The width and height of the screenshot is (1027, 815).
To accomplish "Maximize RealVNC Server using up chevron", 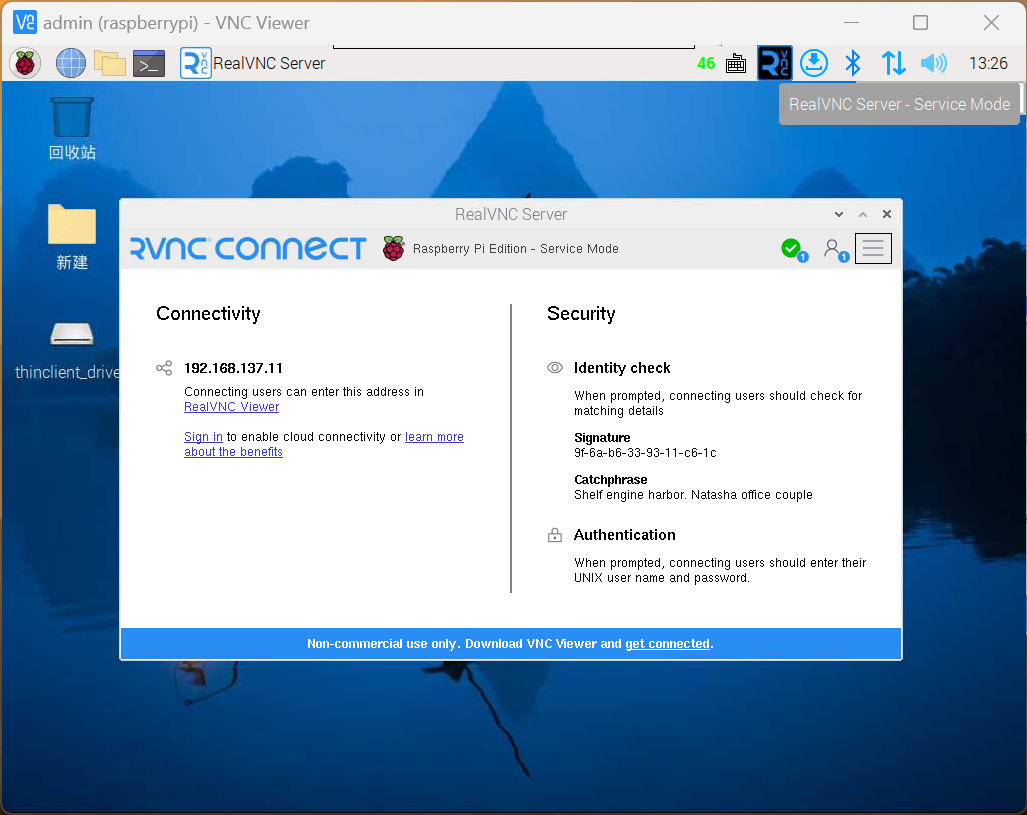I will click(863, 214).
